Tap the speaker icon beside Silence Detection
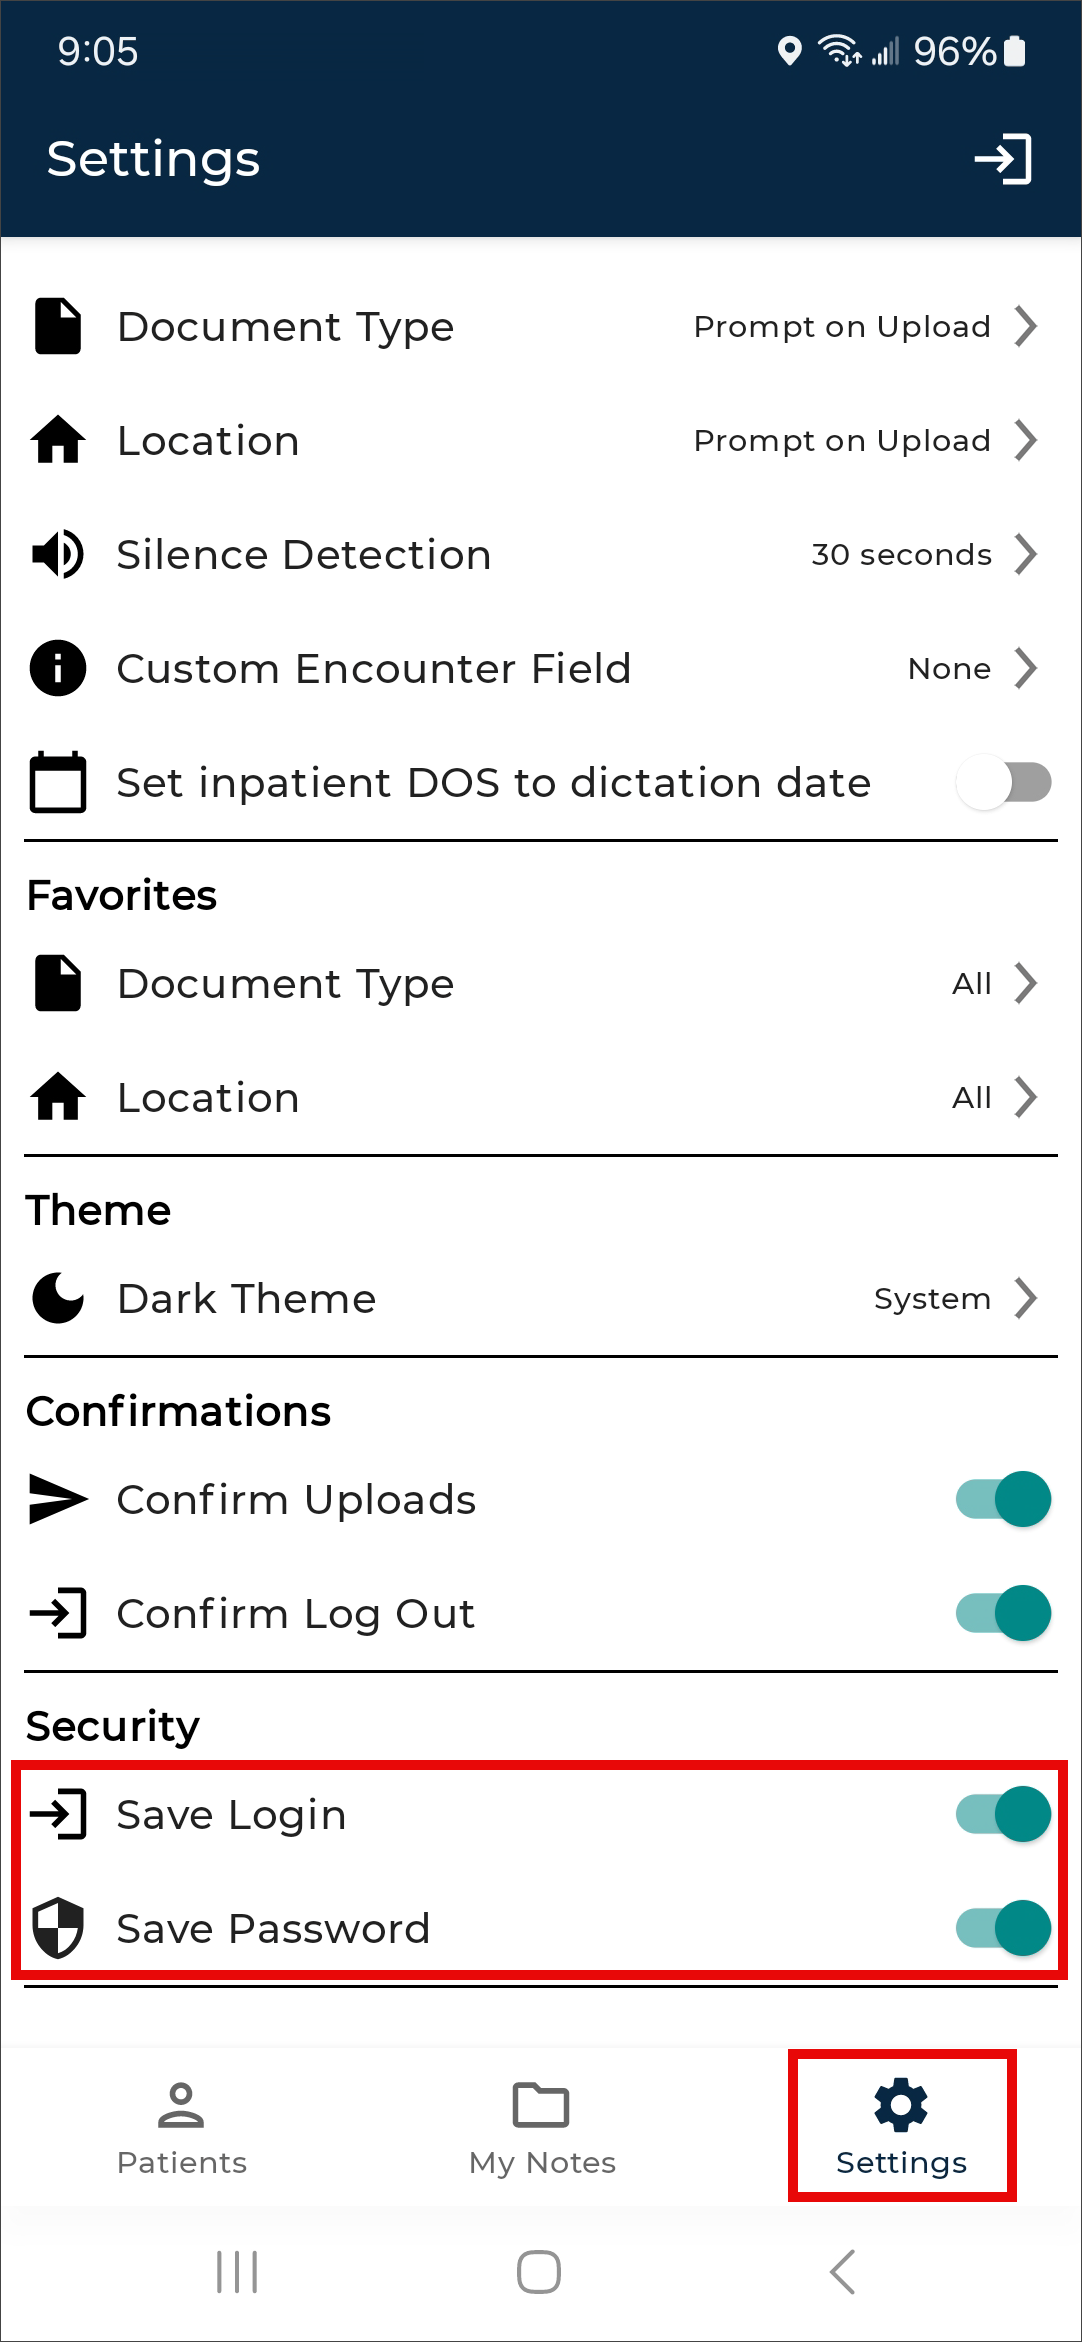Viewport: 1082px width, 2342px height. [58, 555]
